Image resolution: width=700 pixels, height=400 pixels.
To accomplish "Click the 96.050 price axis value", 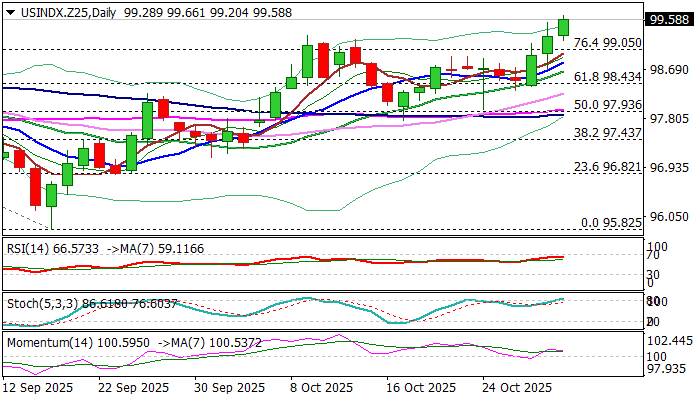I will 670,217.
